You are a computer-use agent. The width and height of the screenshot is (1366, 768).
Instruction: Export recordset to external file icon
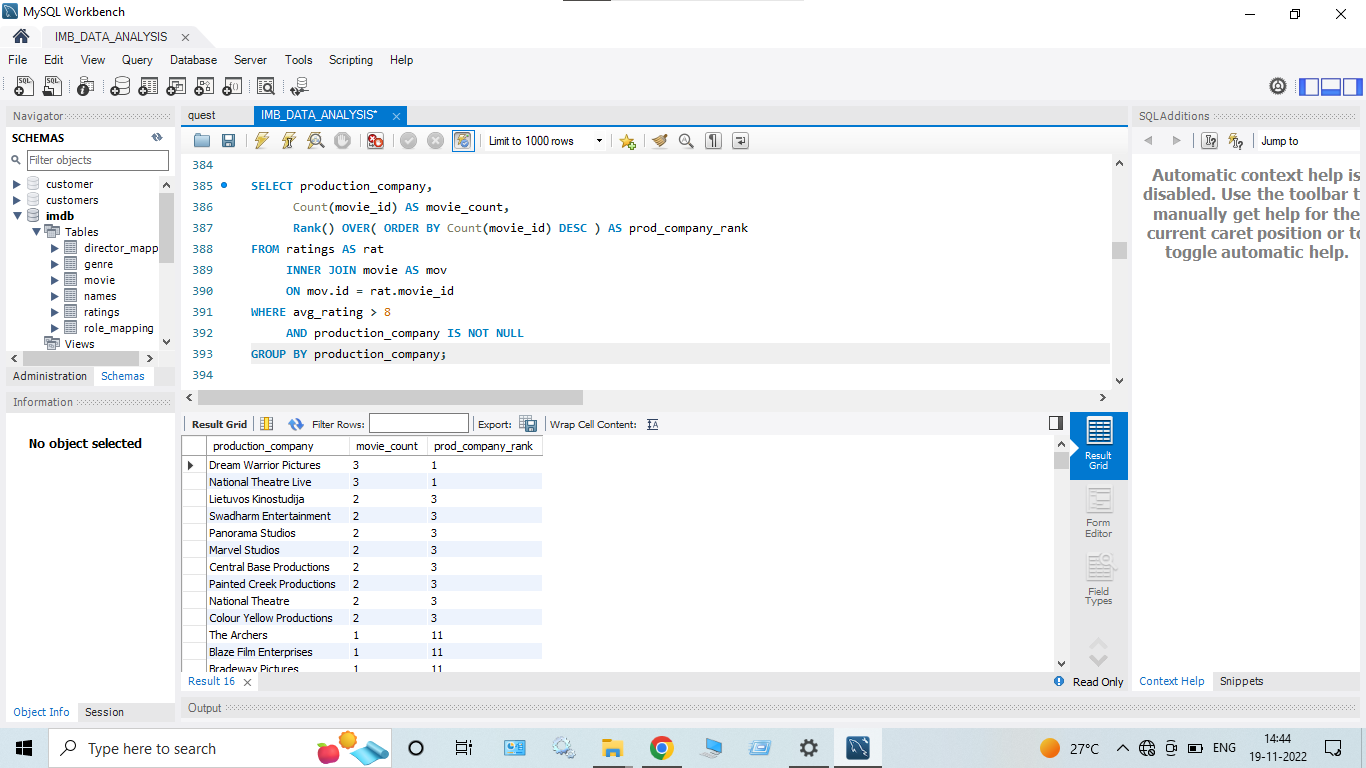coord(528,424)
